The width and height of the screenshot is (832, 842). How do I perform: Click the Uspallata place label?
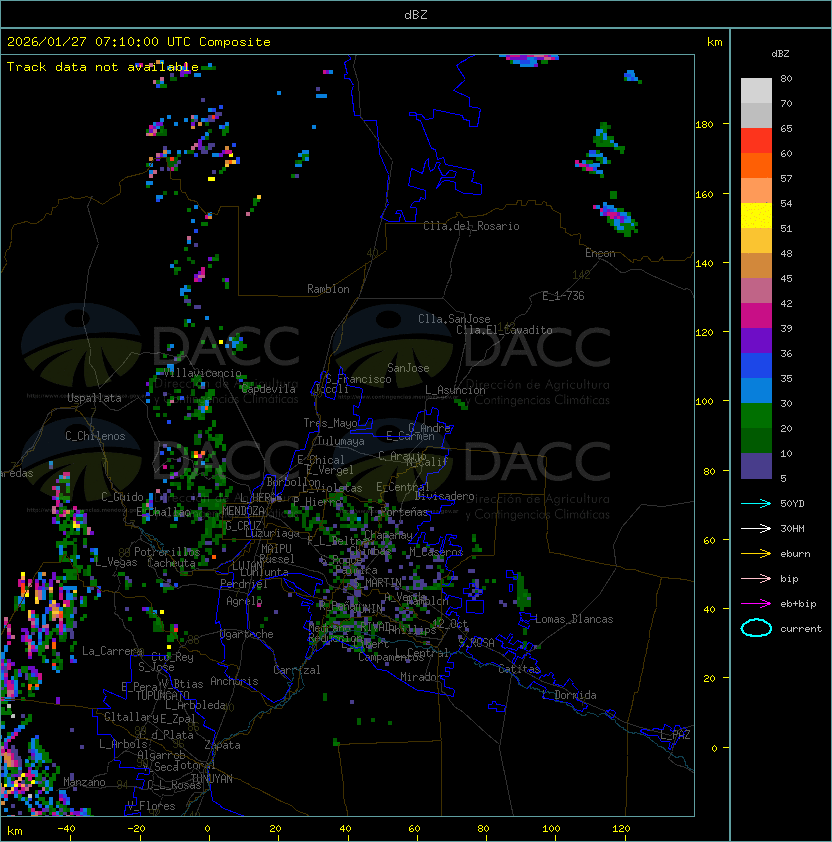[x=94, y=398]
